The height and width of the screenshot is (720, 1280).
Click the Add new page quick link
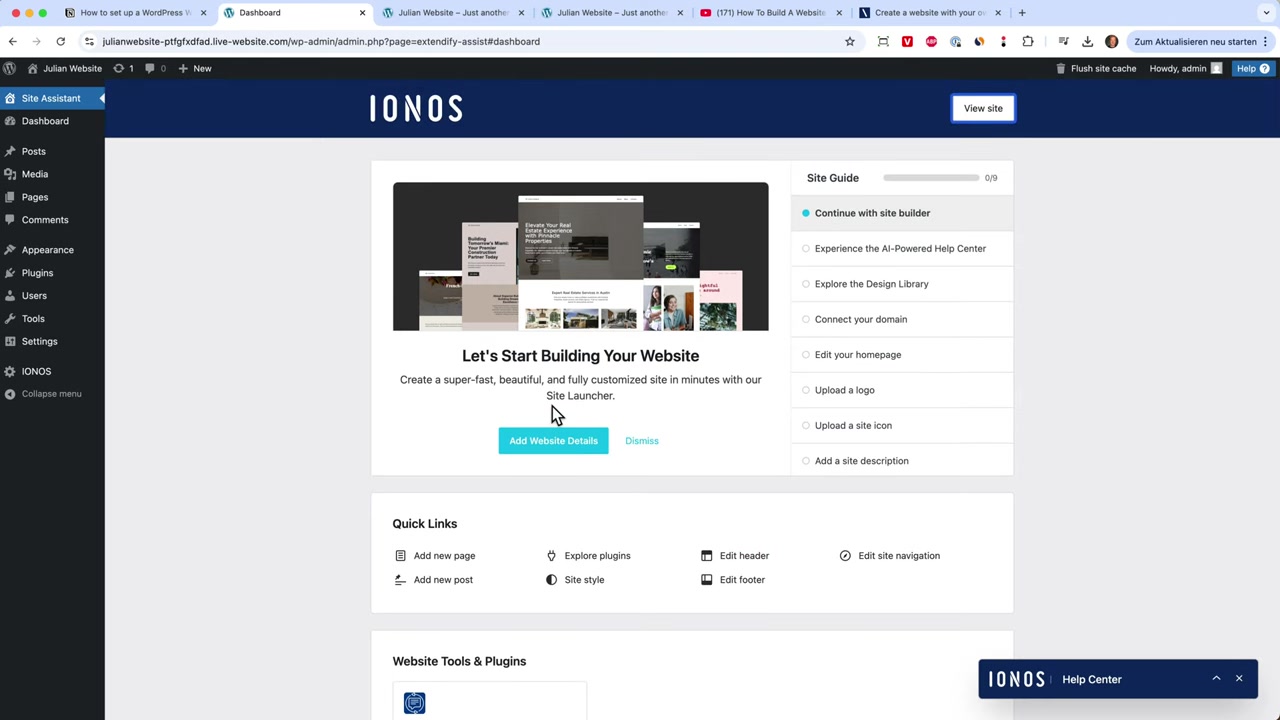point(435,556)
